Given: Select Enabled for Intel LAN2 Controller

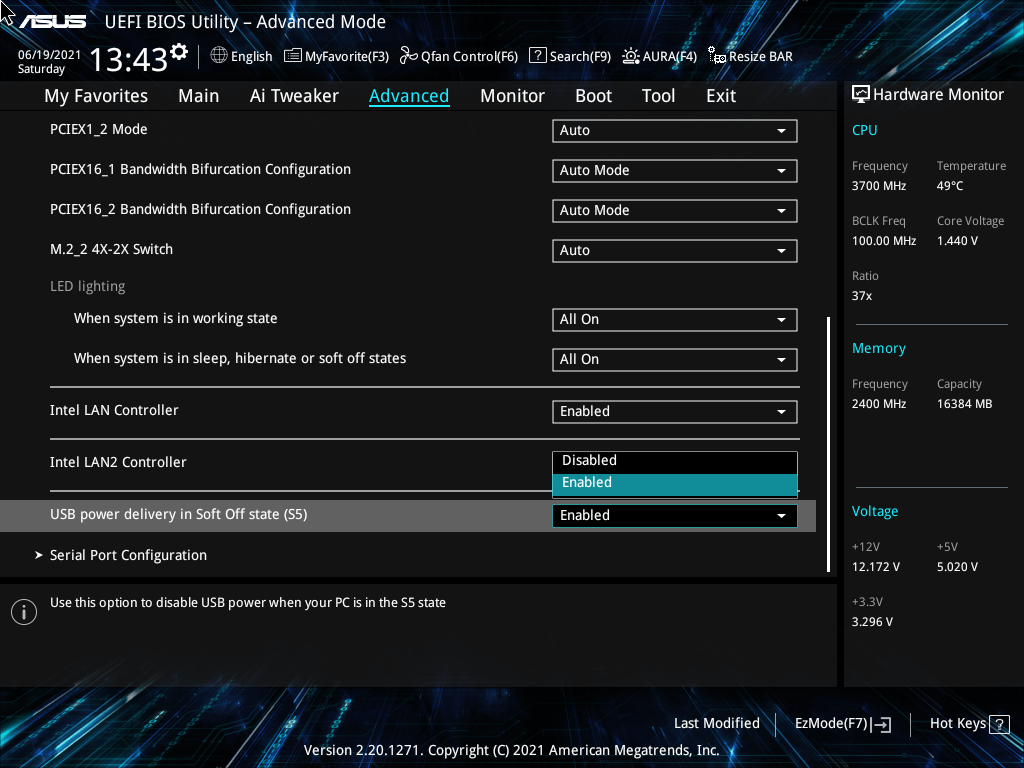Looking at the screenshot, I should coord(674,482).
